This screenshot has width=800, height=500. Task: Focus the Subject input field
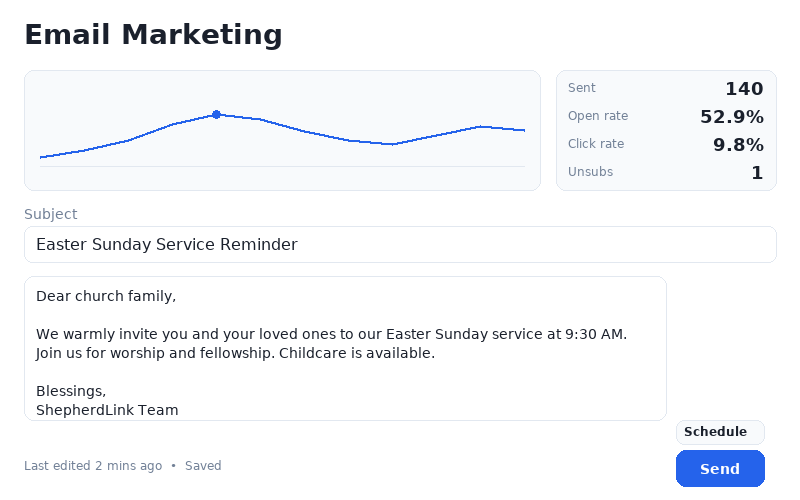(x=400, y=245)
